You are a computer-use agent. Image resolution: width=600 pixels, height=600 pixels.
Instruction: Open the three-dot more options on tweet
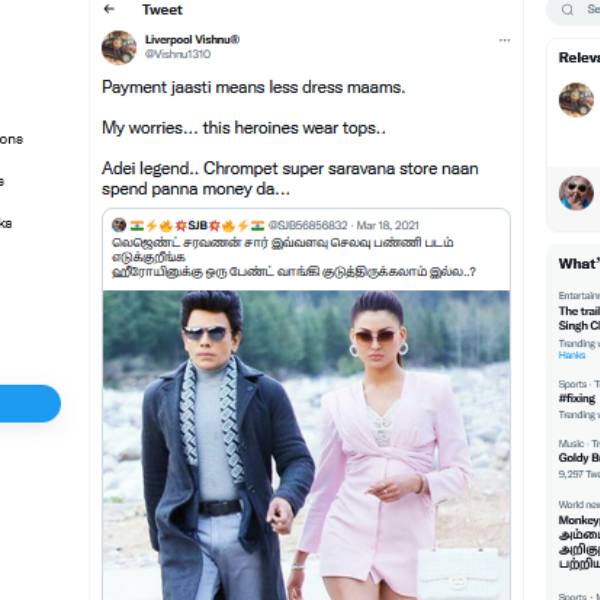pyautogui.click(x=504, y=40)
